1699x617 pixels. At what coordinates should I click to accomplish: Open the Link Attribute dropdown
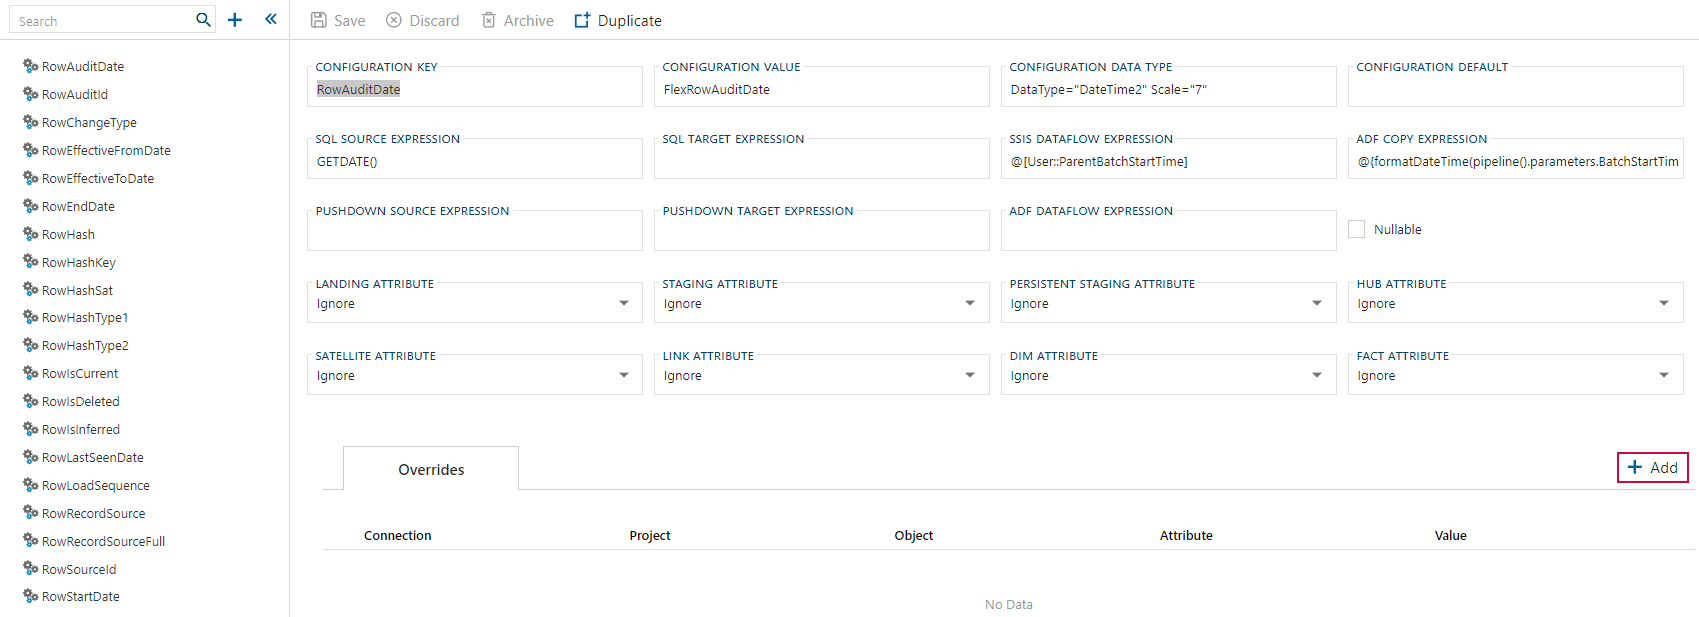pos(821,375)
